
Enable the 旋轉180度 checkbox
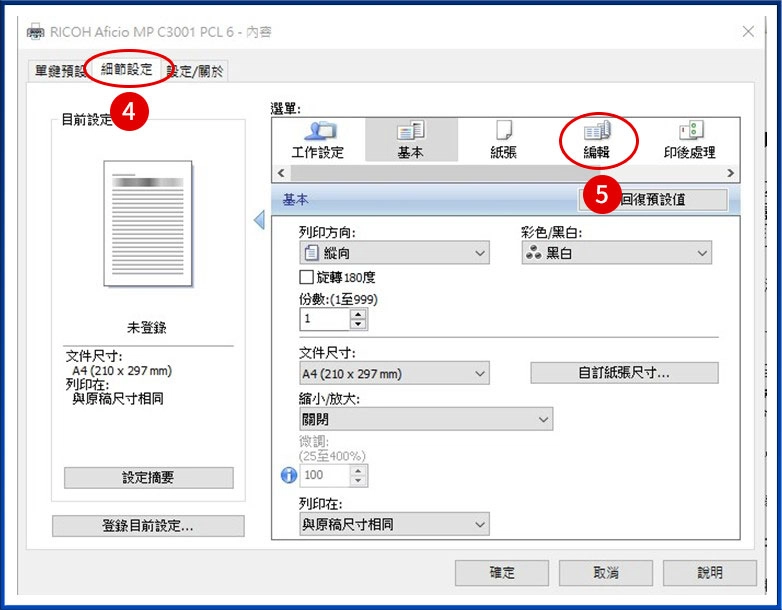tap(306, 277)
